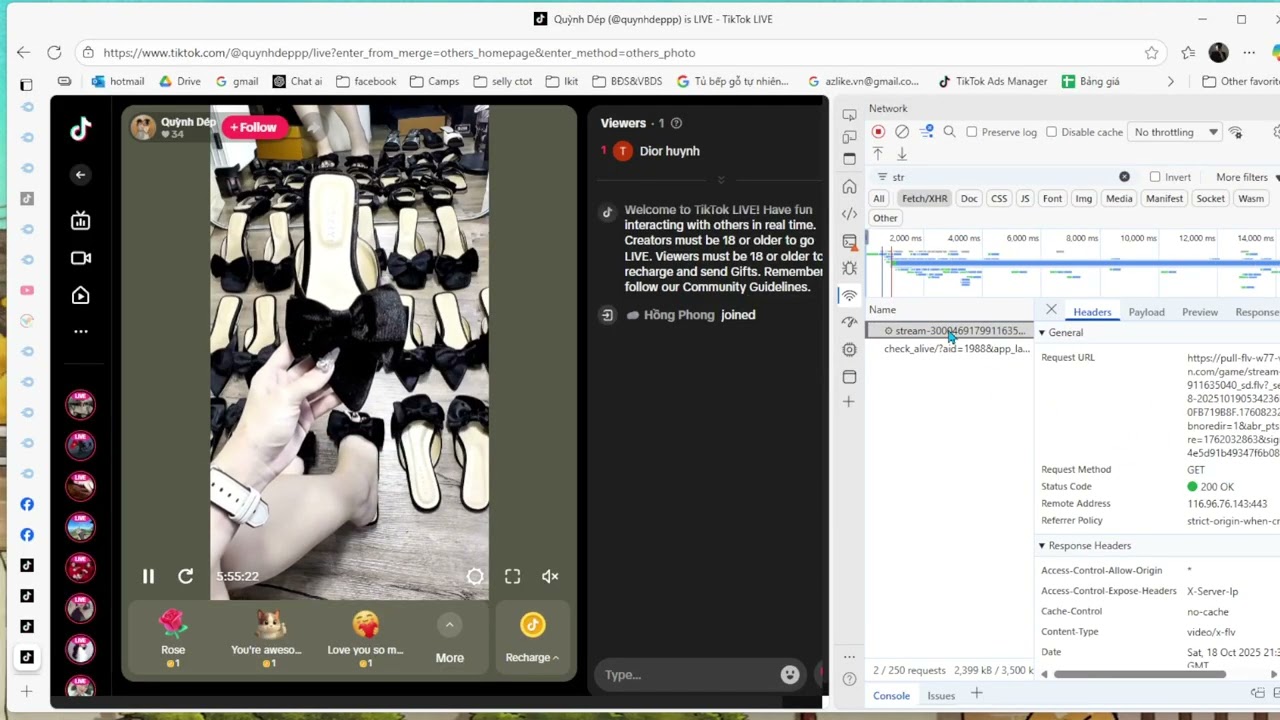Collapse the Response Headers section
Image resolution: width=1280 pixels, height=720 pixels.
click(1042, 545)
